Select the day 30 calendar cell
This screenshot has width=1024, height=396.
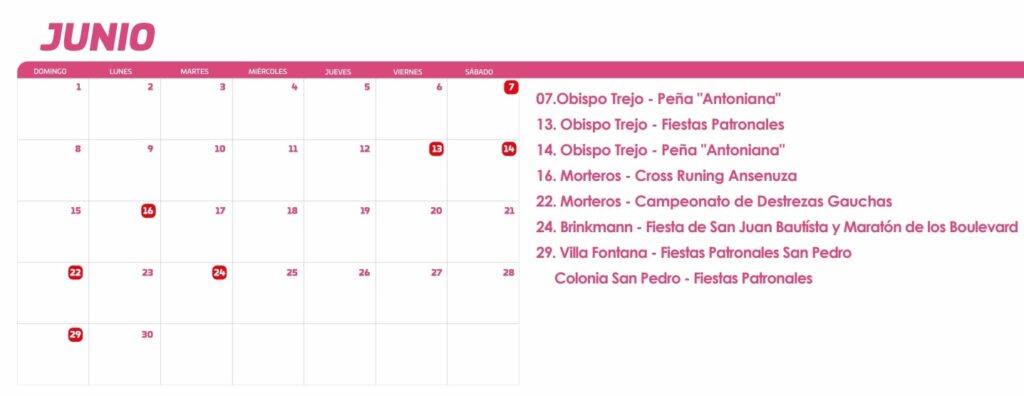[125, 354]
